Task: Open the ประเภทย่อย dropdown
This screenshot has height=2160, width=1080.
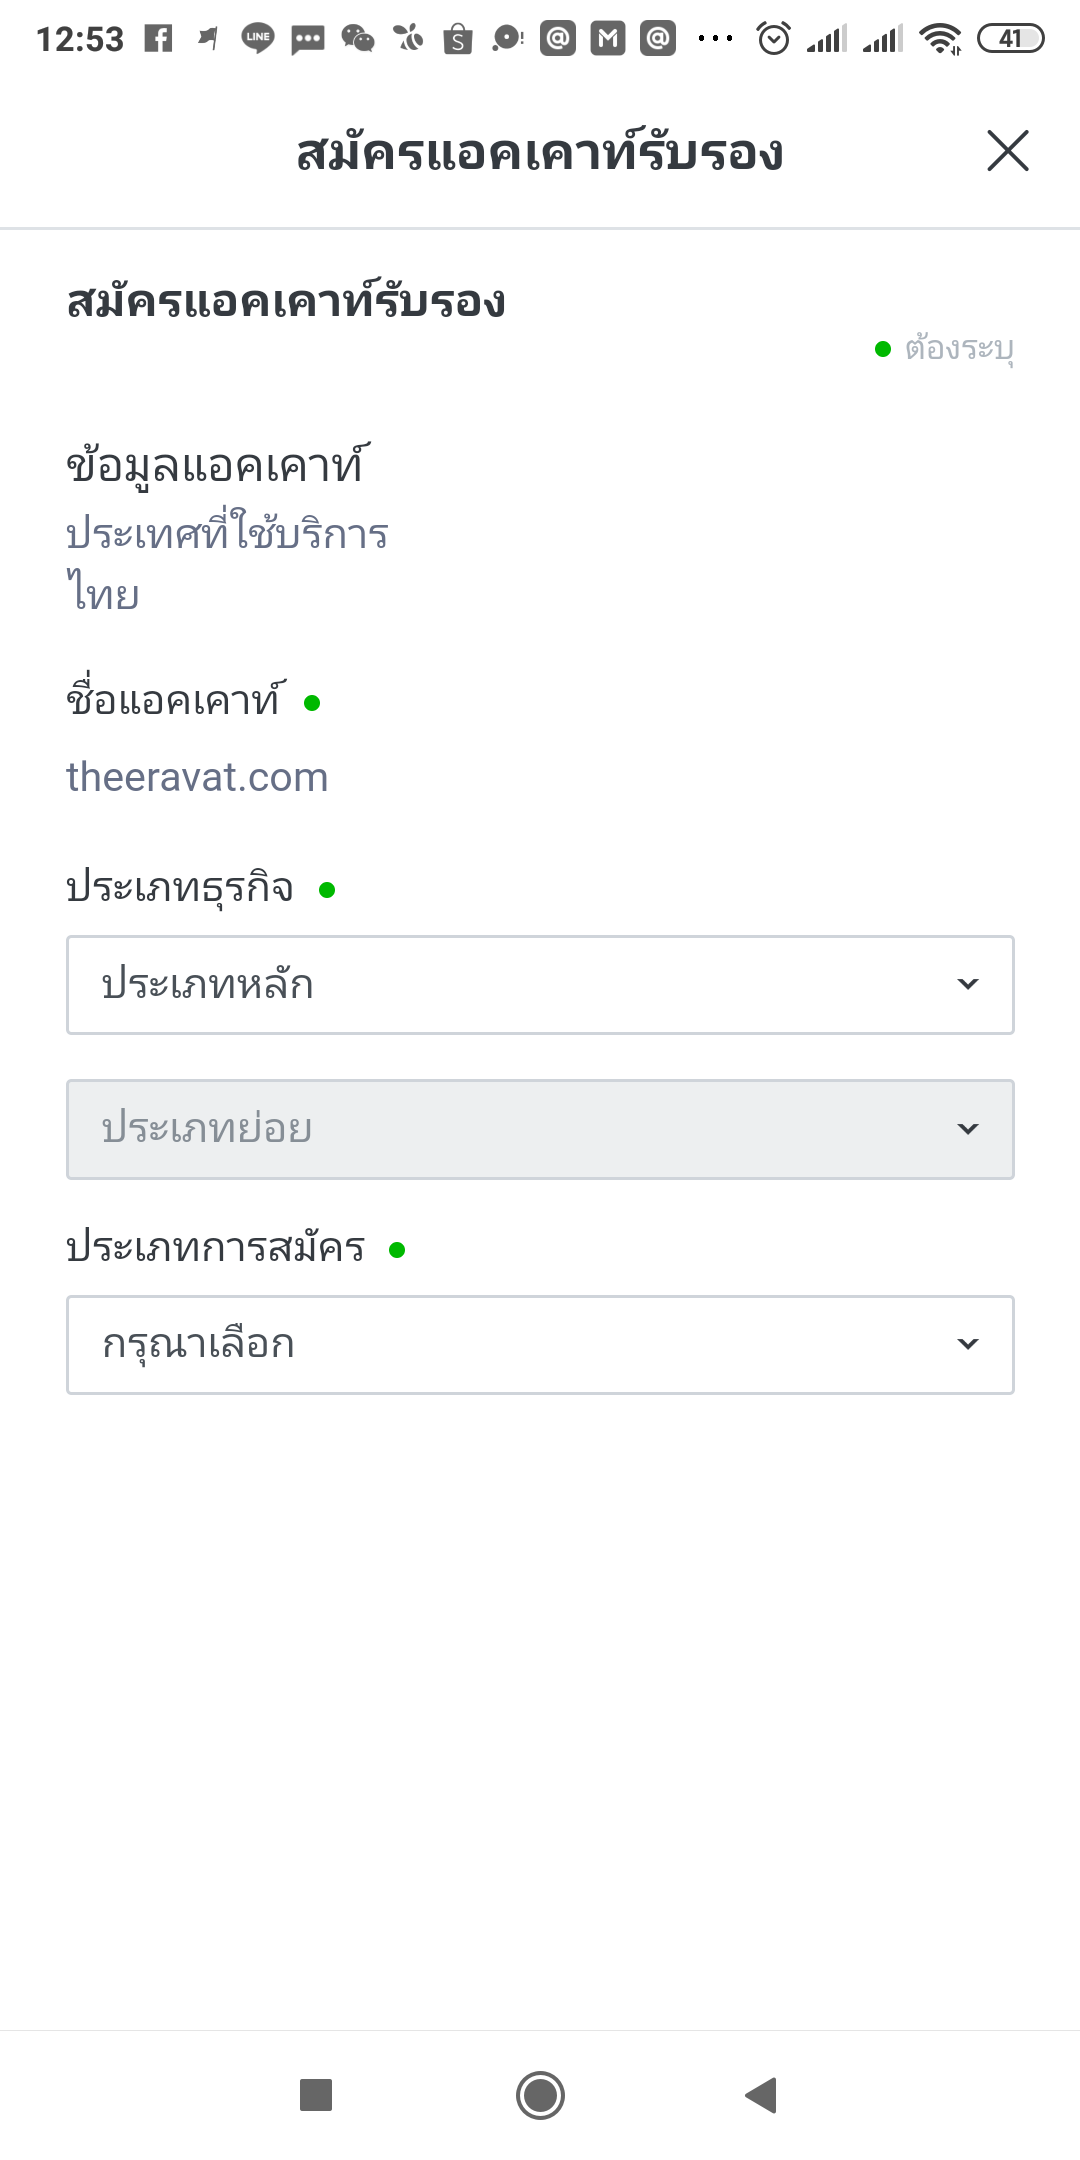Action: coord(540,1129)
